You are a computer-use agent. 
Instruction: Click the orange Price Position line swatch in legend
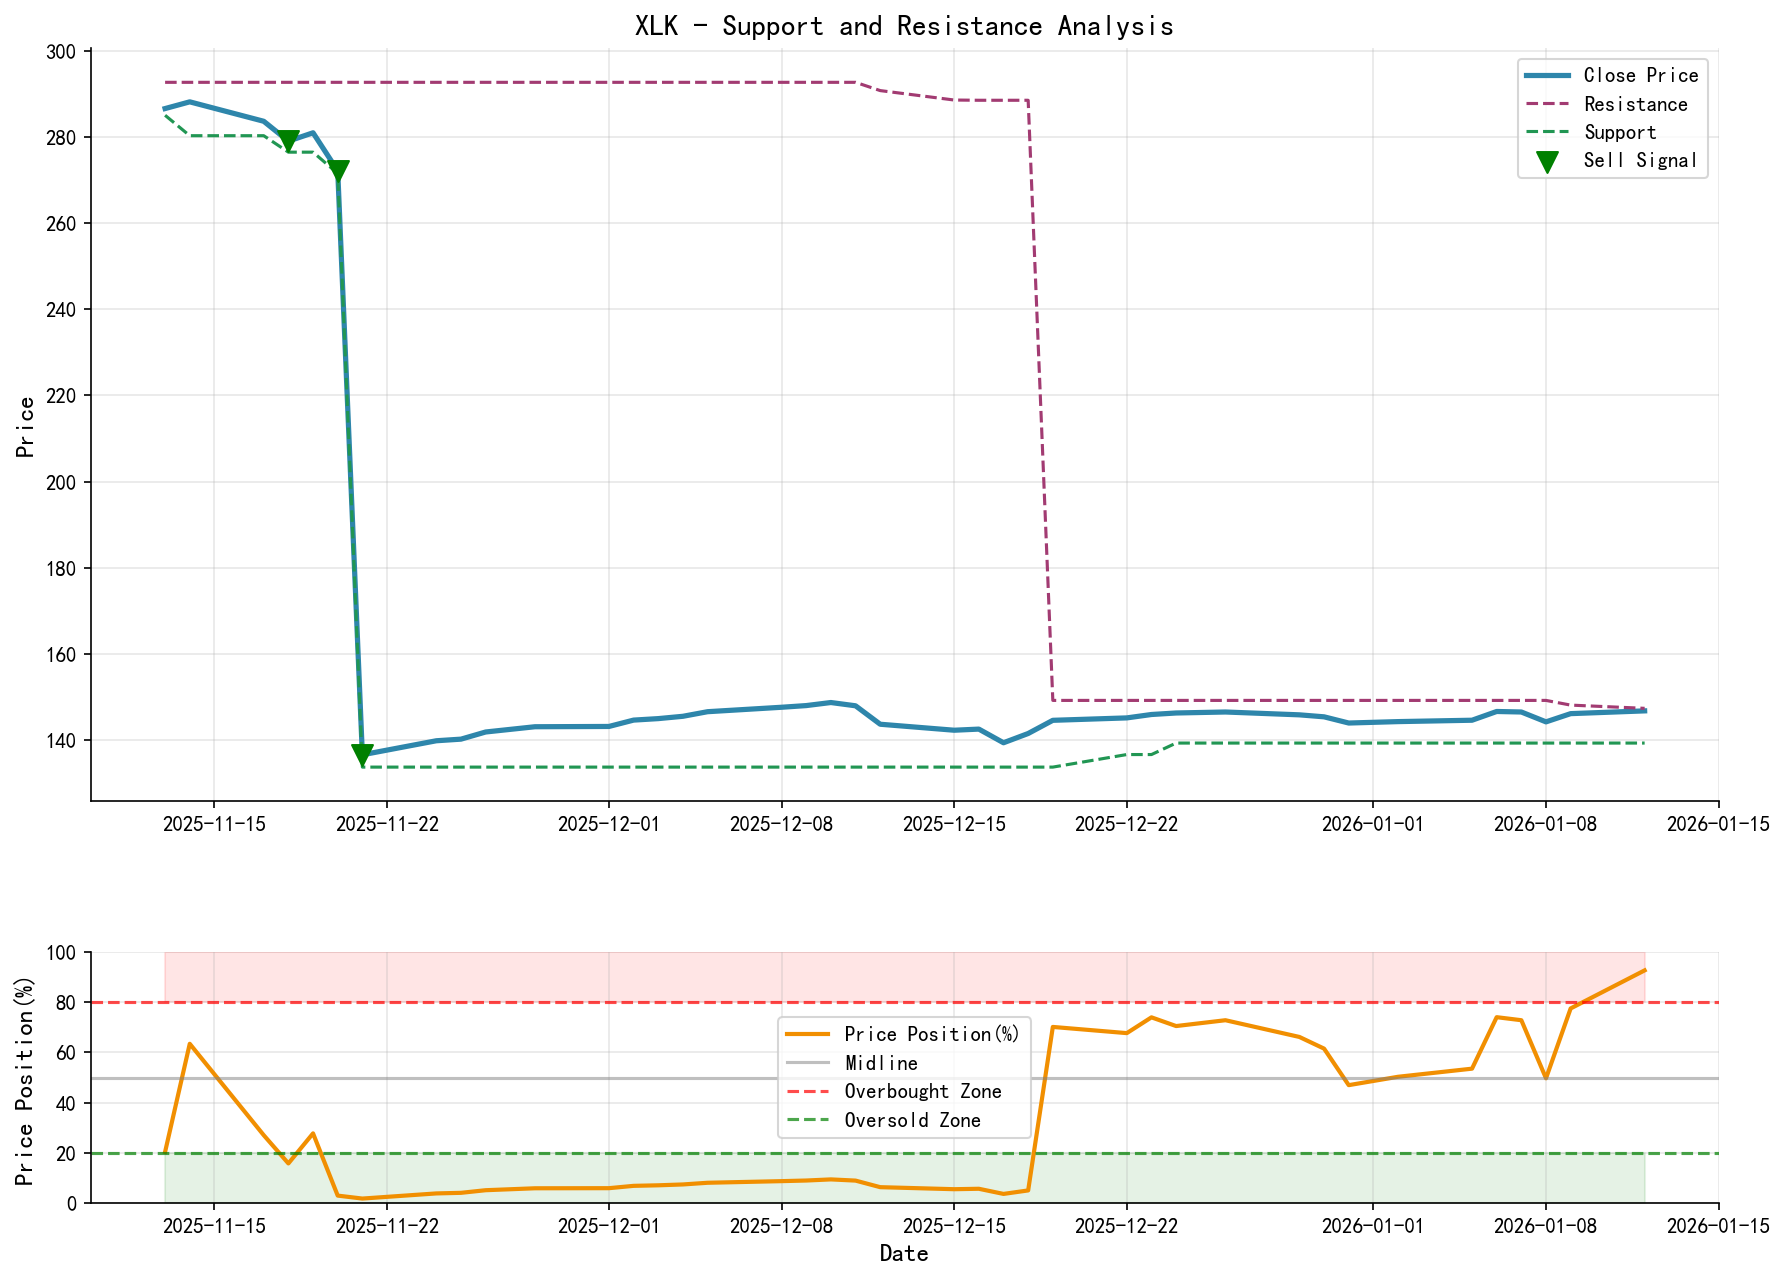[808, 1034]
